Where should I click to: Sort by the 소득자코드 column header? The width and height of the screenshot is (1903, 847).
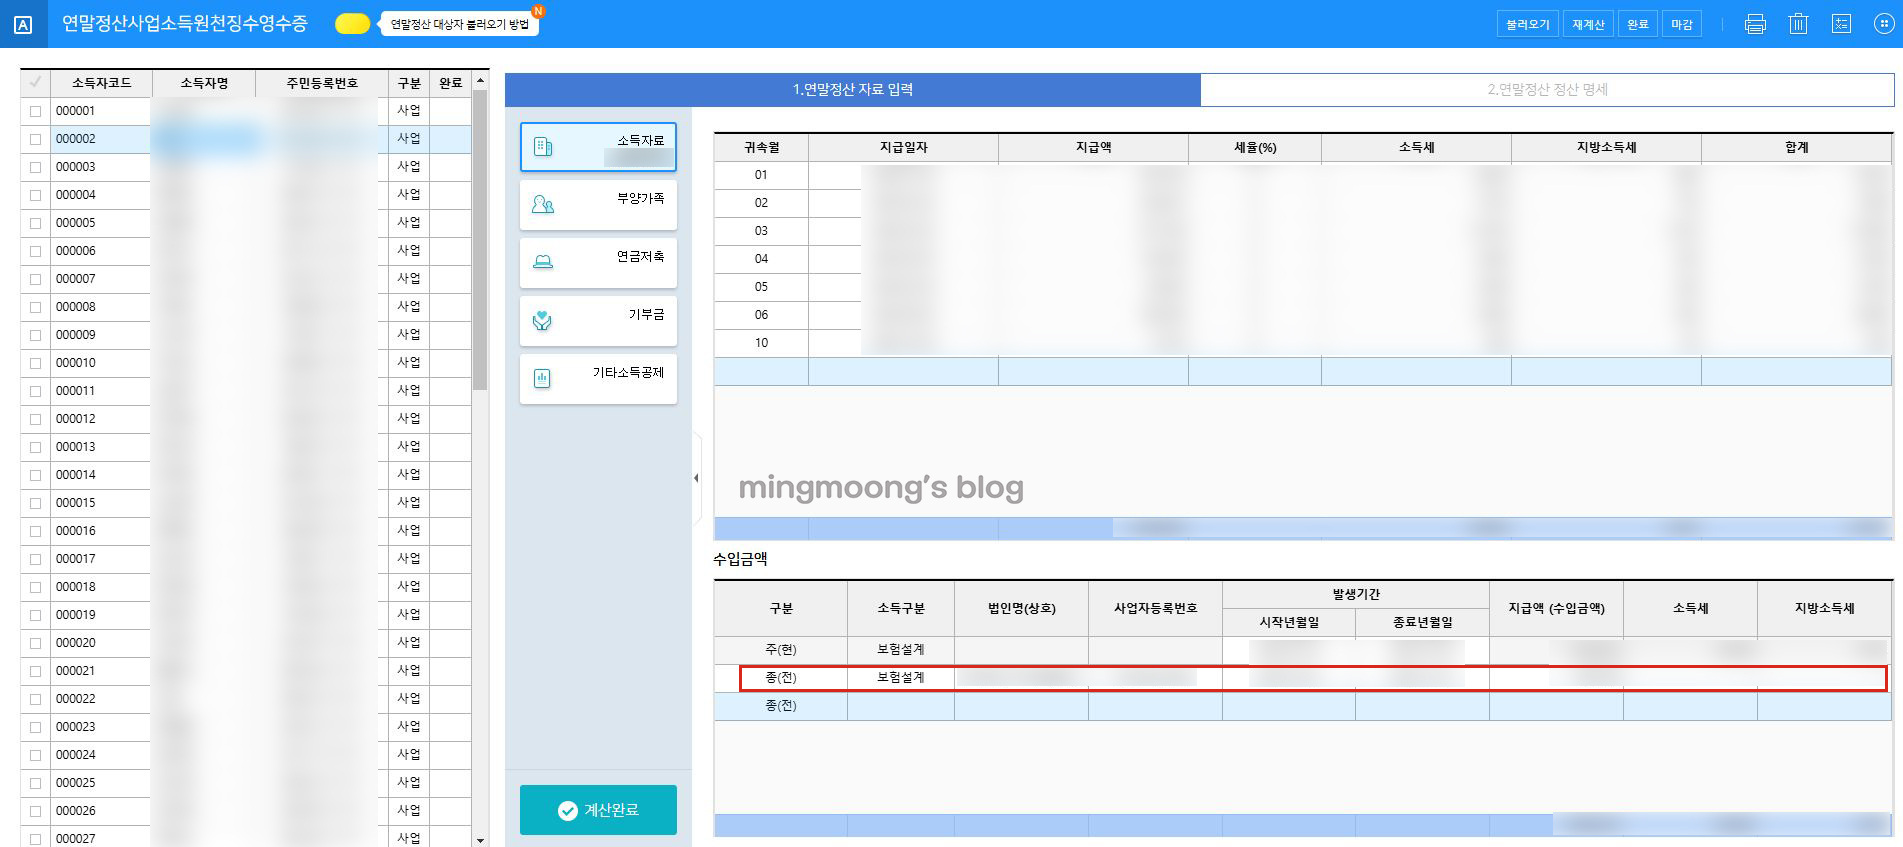[101, 83]
